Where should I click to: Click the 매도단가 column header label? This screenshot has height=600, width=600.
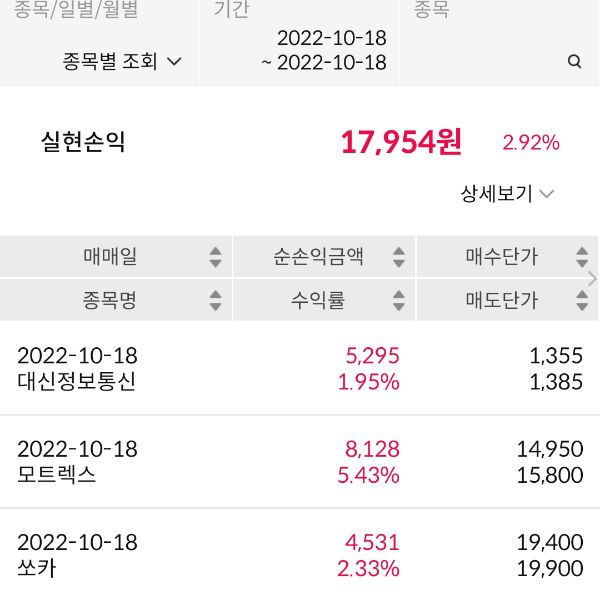point(501,300)
